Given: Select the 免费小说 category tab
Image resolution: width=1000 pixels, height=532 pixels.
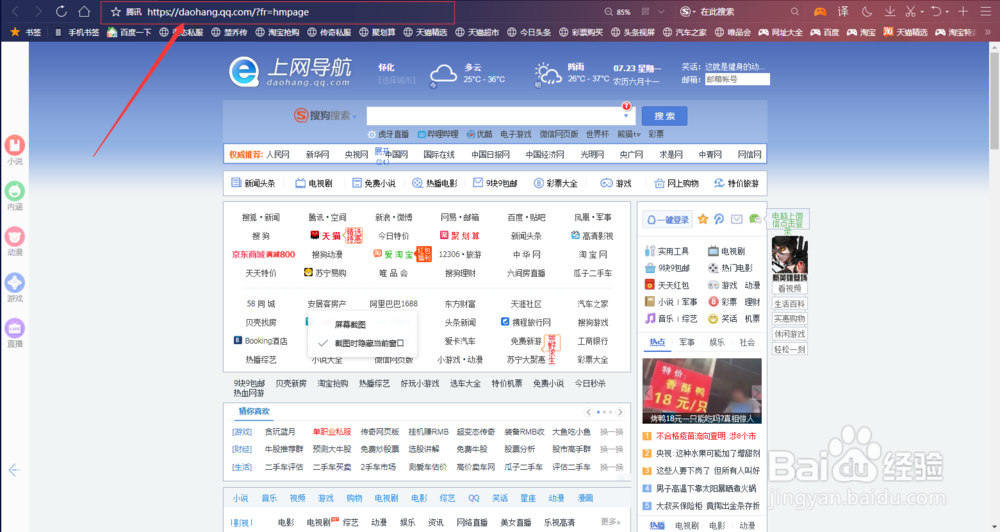Looking at the screenshot, I should click(x=374, y=183).
